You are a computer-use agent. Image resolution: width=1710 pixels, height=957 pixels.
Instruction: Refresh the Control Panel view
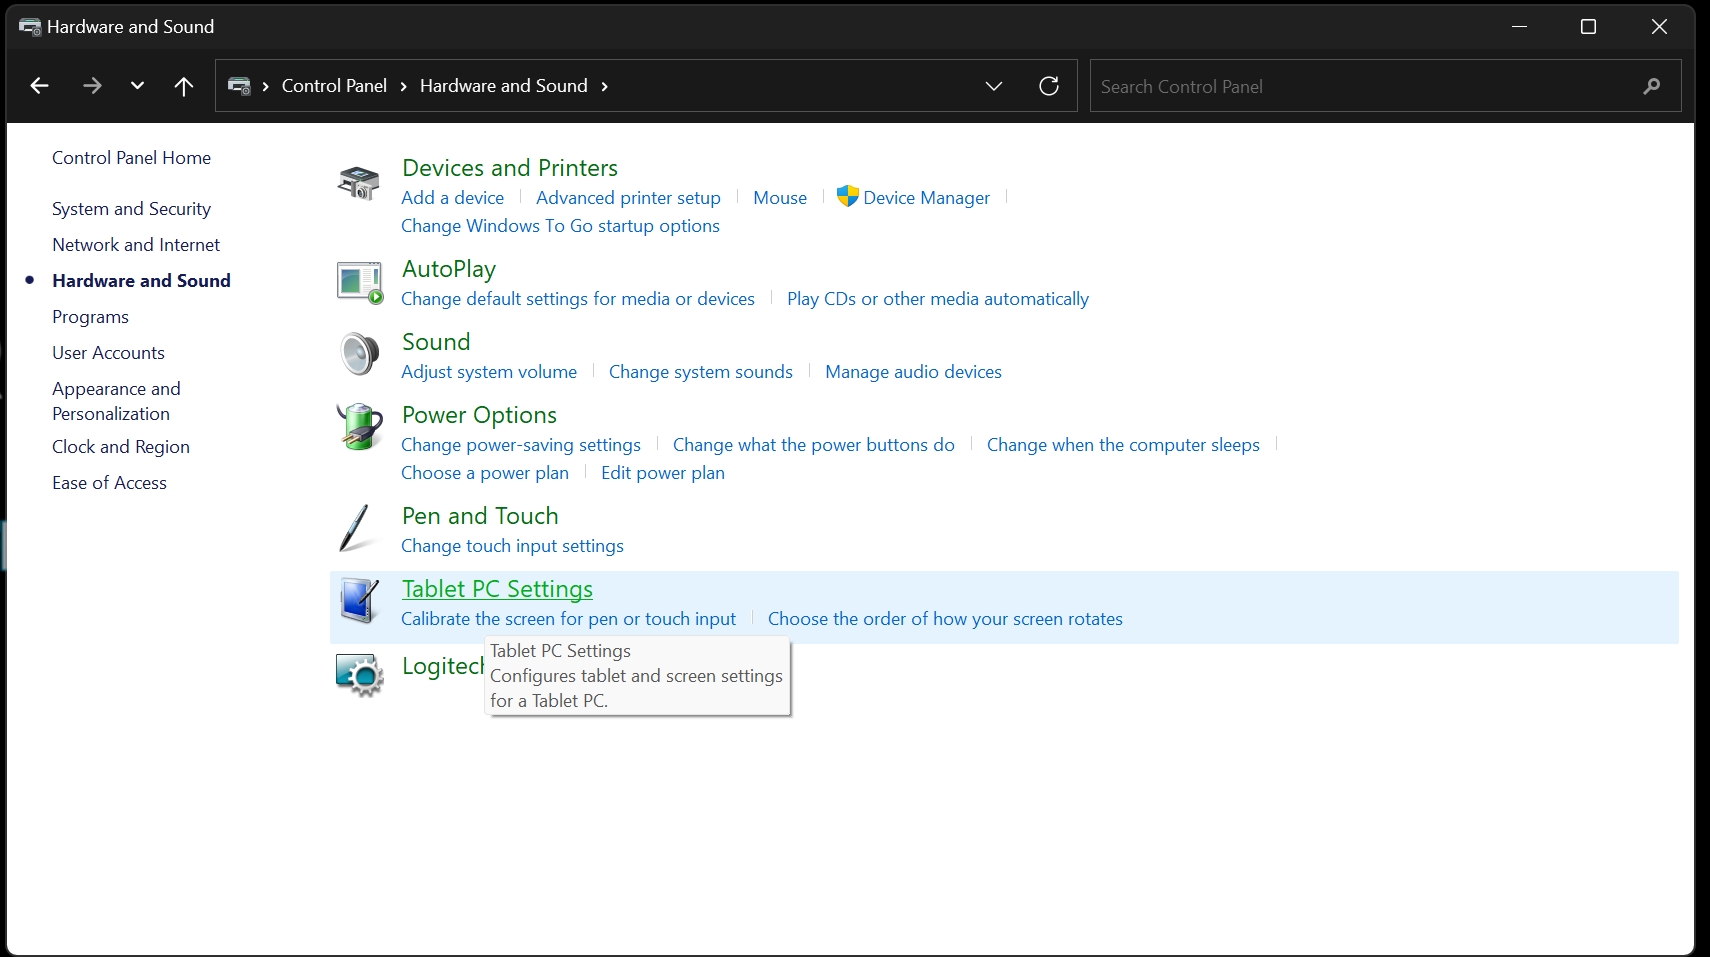pyautogui.click(x=1048, y=86)
